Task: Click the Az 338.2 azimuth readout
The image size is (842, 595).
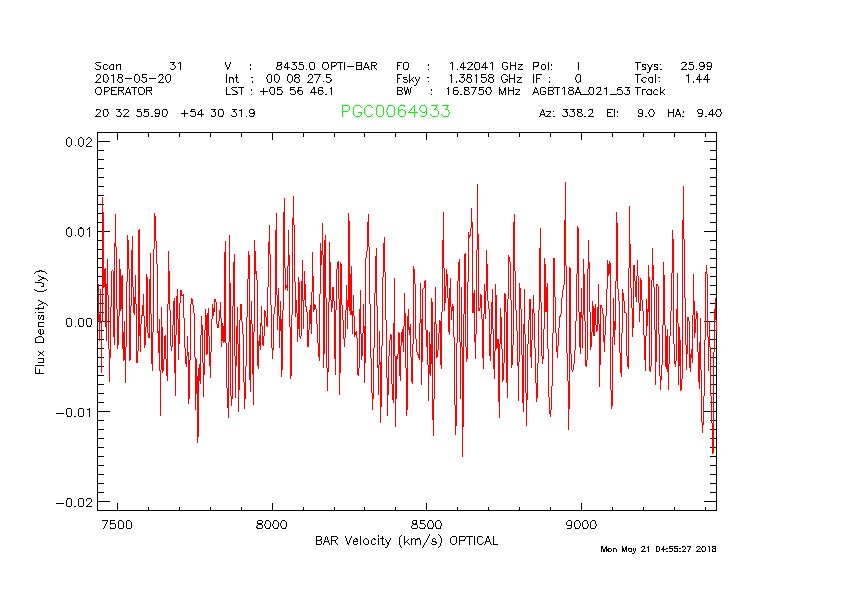Action: point(566,113)
